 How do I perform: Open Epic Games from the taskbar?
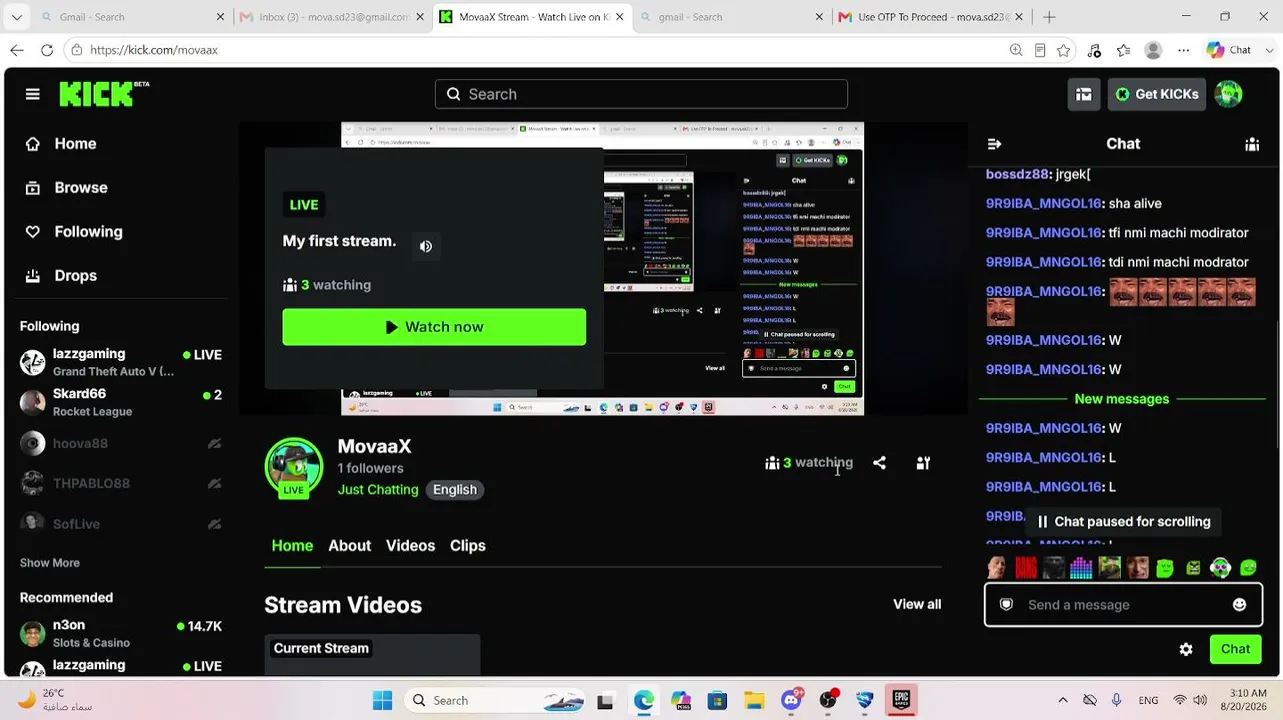(902, 700)
